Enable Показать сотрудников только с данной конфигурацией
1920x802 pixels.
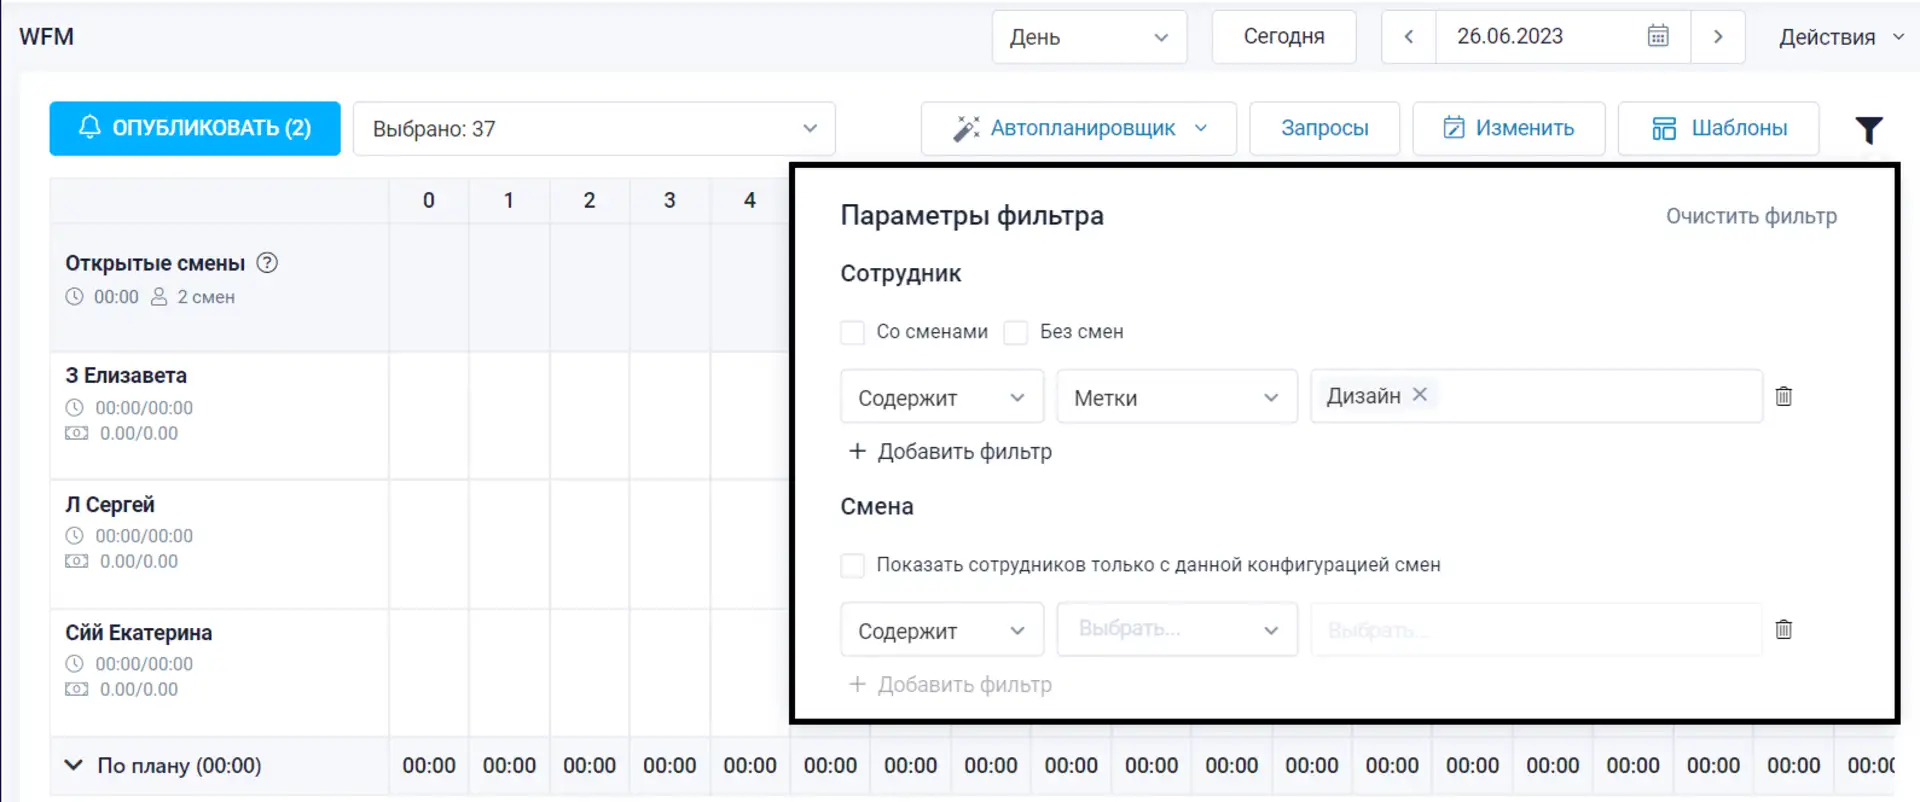[852, 565]
